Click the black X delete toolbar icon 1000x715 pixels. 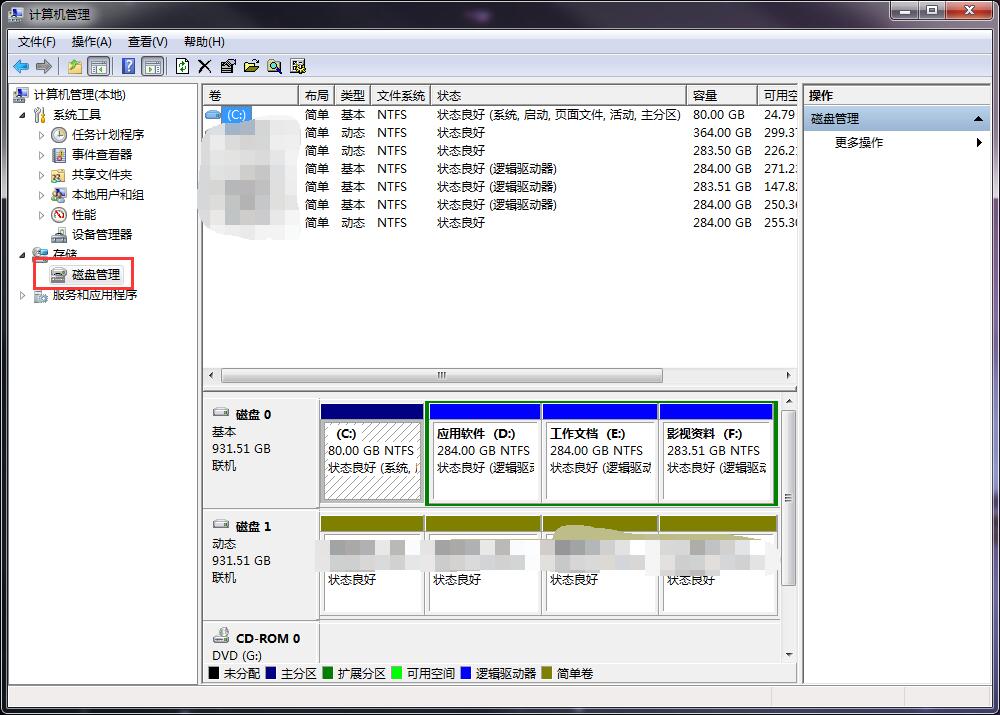point(205,66)
